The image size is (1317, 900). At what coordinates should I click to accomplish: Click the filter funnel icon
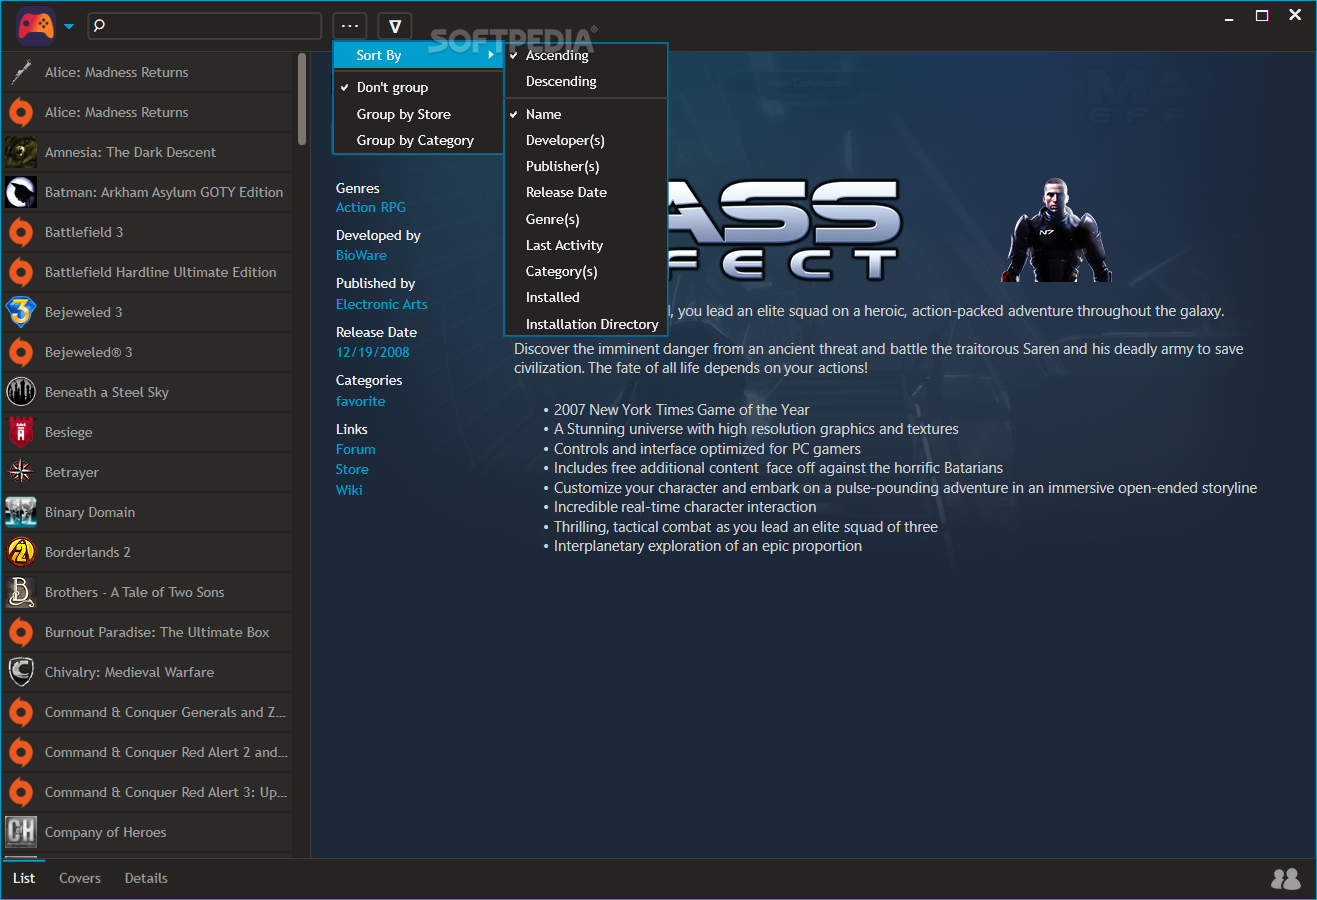[395, 26]
